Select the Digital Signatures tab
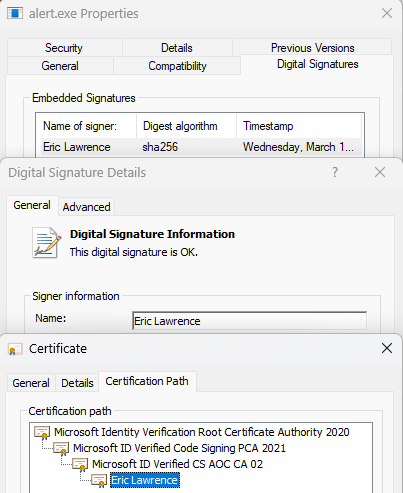403x493 pixels. point(317,64)
